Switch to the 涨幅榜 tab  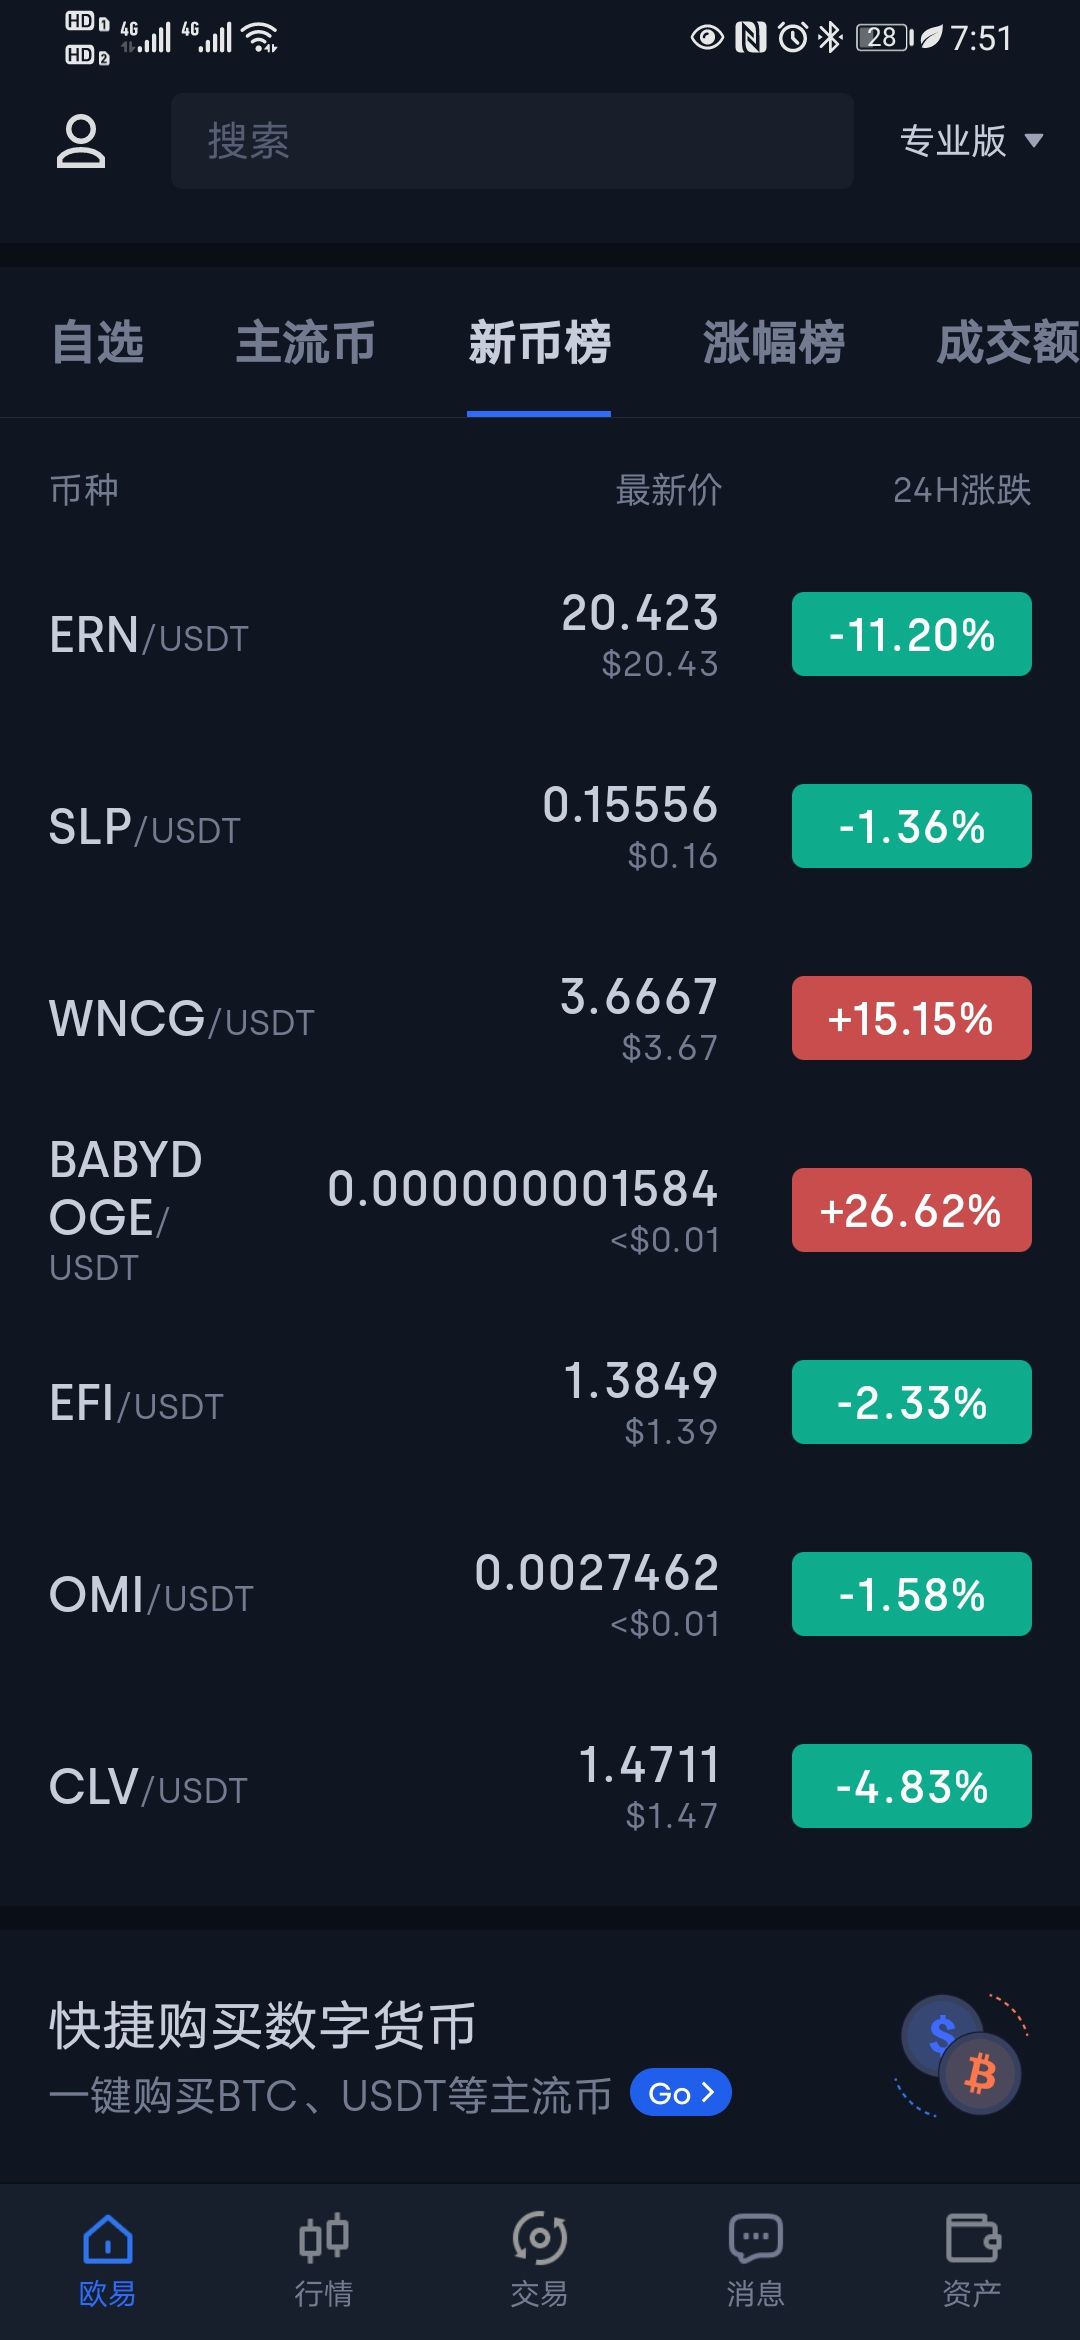pyautogui.click(x=773, y=342)
